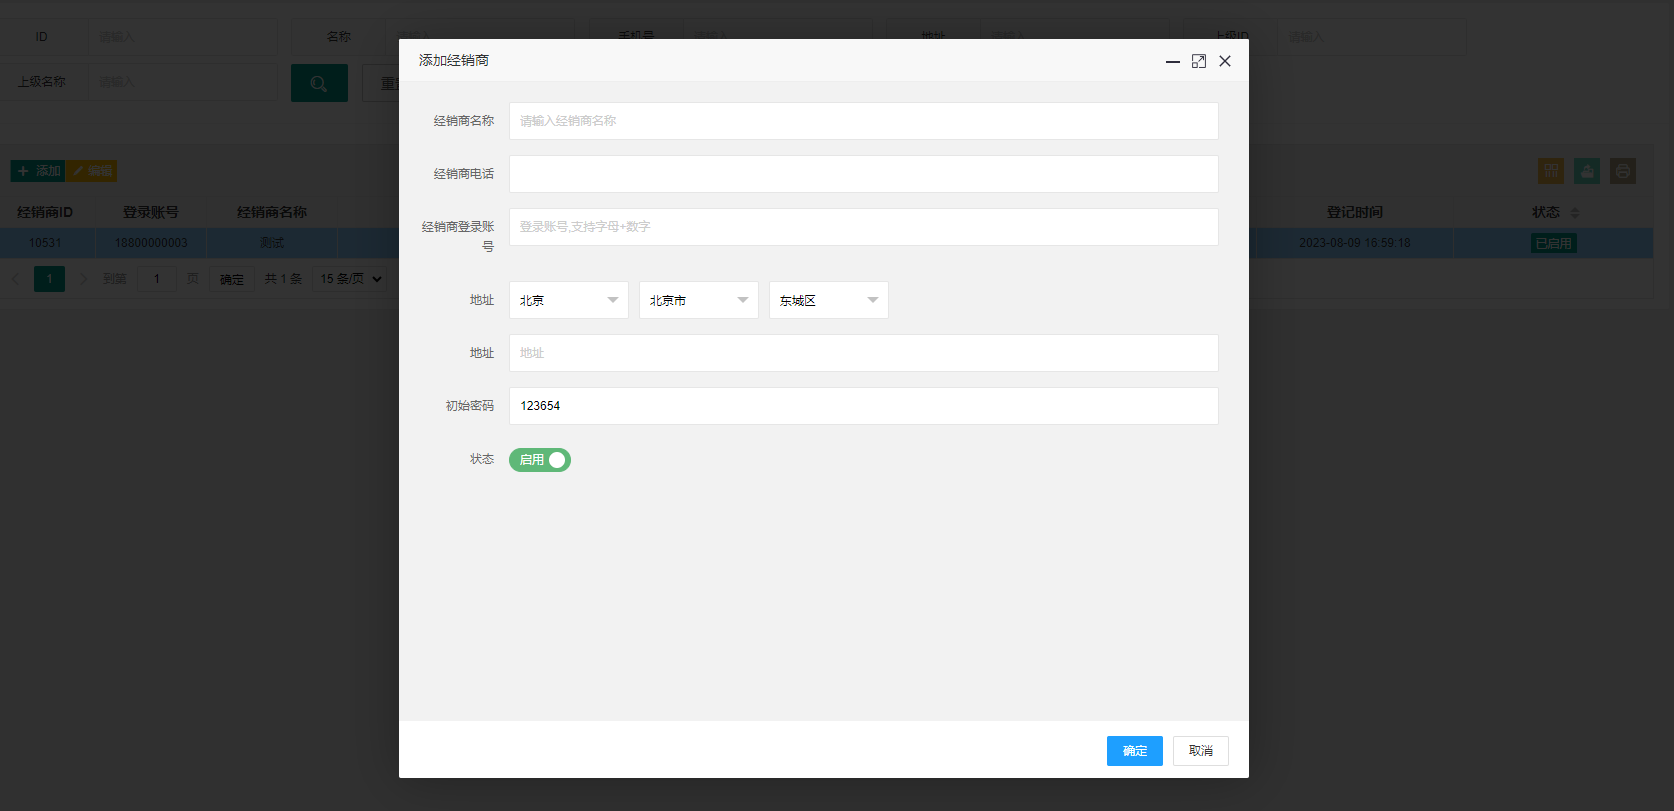Click the export icon in the table toolbar
This screenshot has height=811, width=1674.
point(1587,171)
